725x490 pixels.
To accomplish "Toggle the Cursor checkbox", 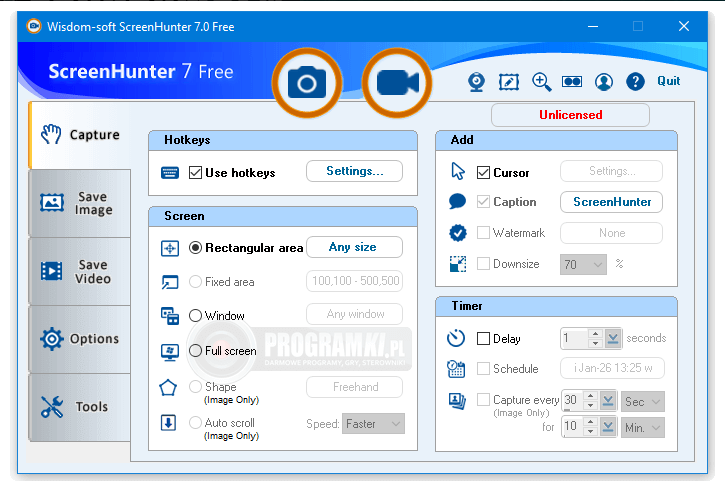I will (x=483, y=173).
